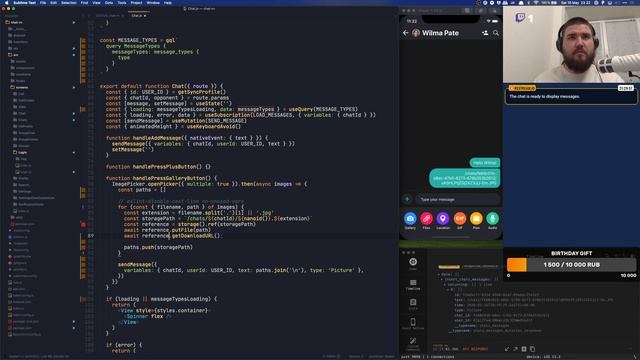The height and width of the screenshot is (360, 640).
Task: Tap the Audio attachment icon
Action: pyautogui.click(x=493, y=218)
